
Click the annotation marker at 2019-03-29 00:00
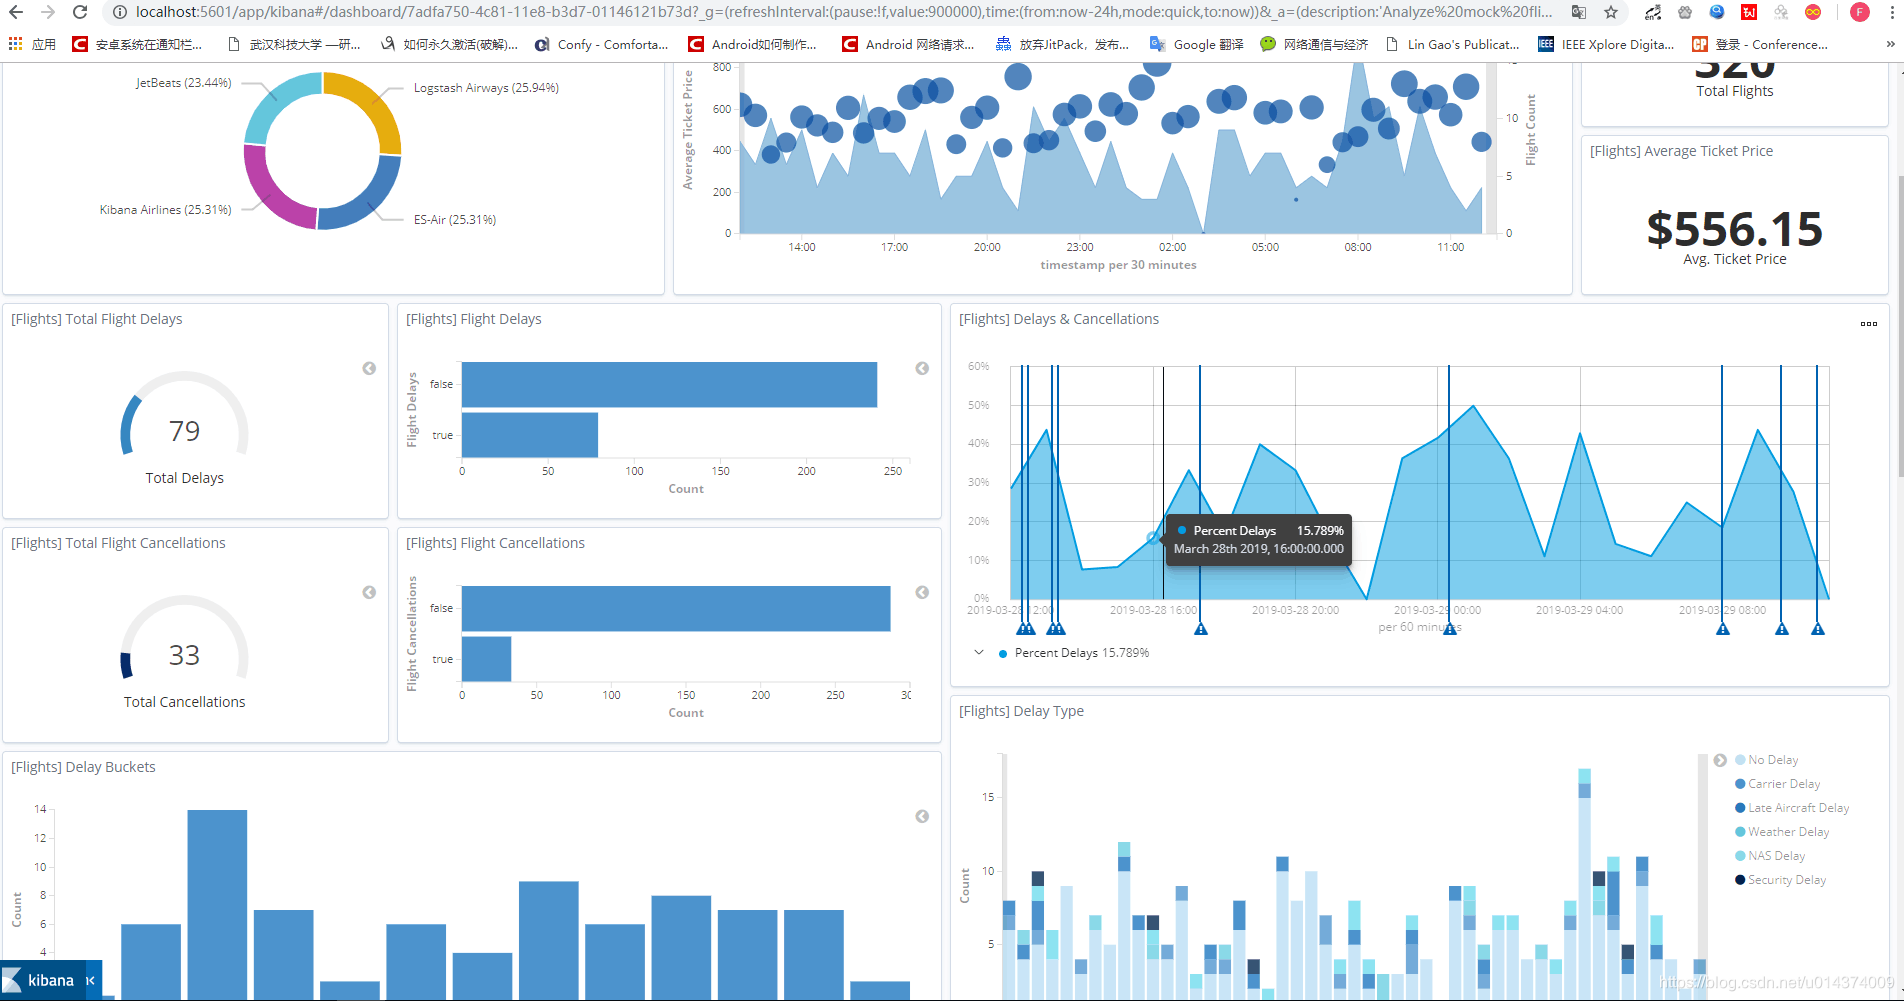(x=1450, y=629)
